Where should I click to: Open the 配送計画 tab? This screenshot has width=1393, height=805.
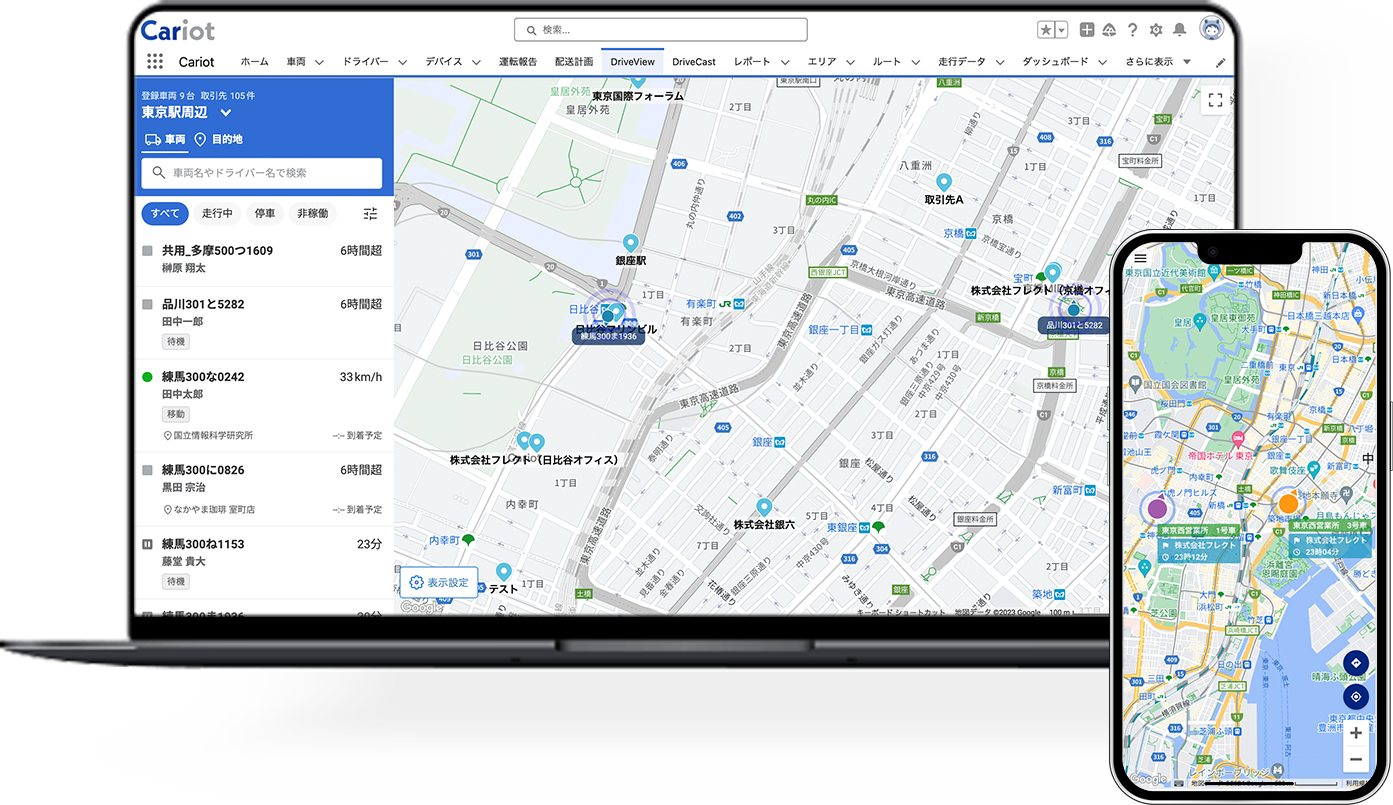point(574,62)
